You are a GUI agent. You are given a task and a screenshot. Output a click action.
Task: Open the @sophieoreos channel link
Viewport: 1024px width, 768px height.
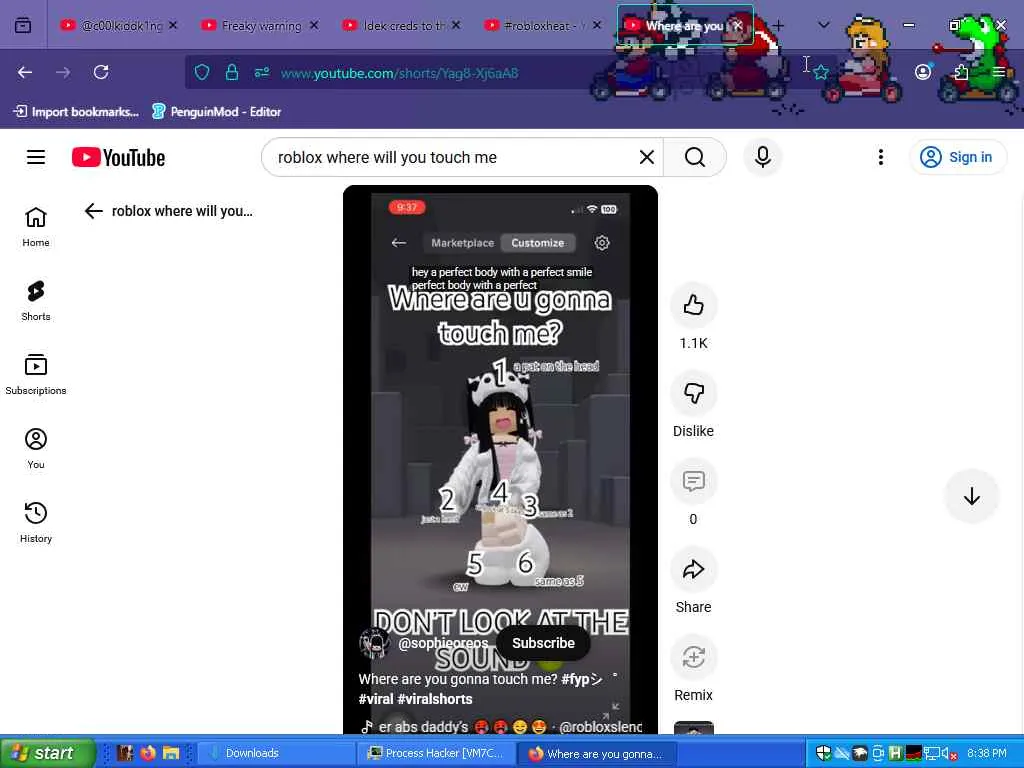443,643
